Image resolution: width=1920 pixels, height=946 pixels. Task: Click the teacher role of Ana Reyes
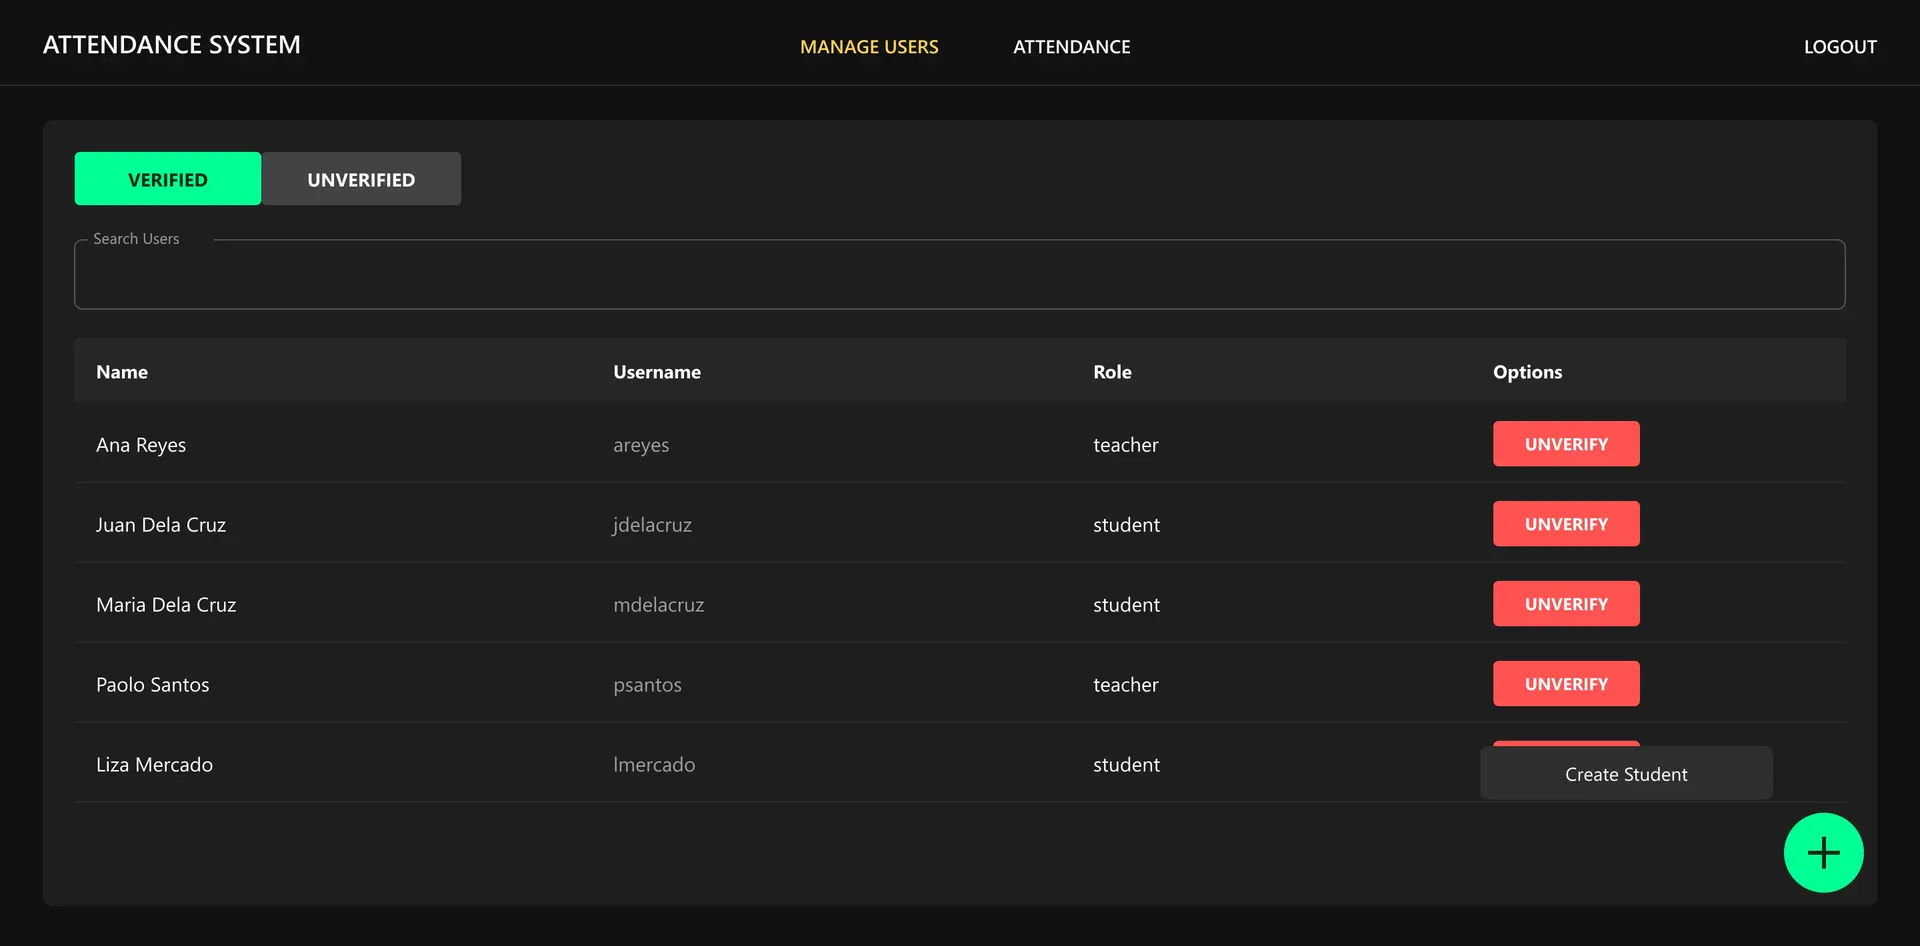(x=1126, y=445)
